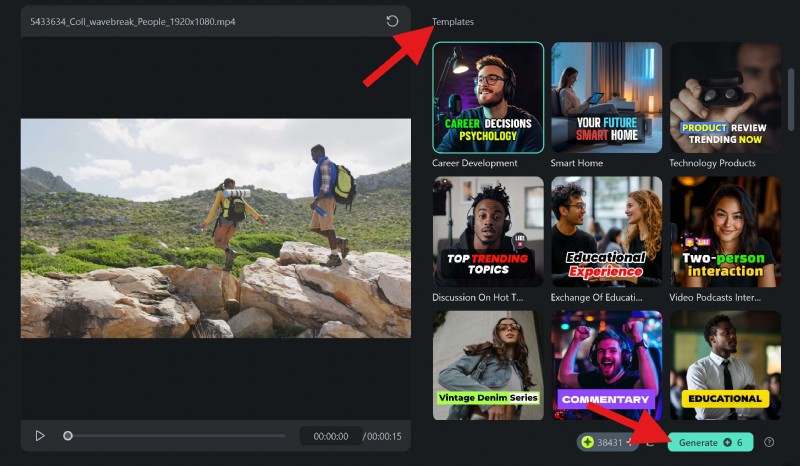Select the Smart Home template
This screenshot has width=800, height=466.
pyautogui.click(x=606, y=97)
